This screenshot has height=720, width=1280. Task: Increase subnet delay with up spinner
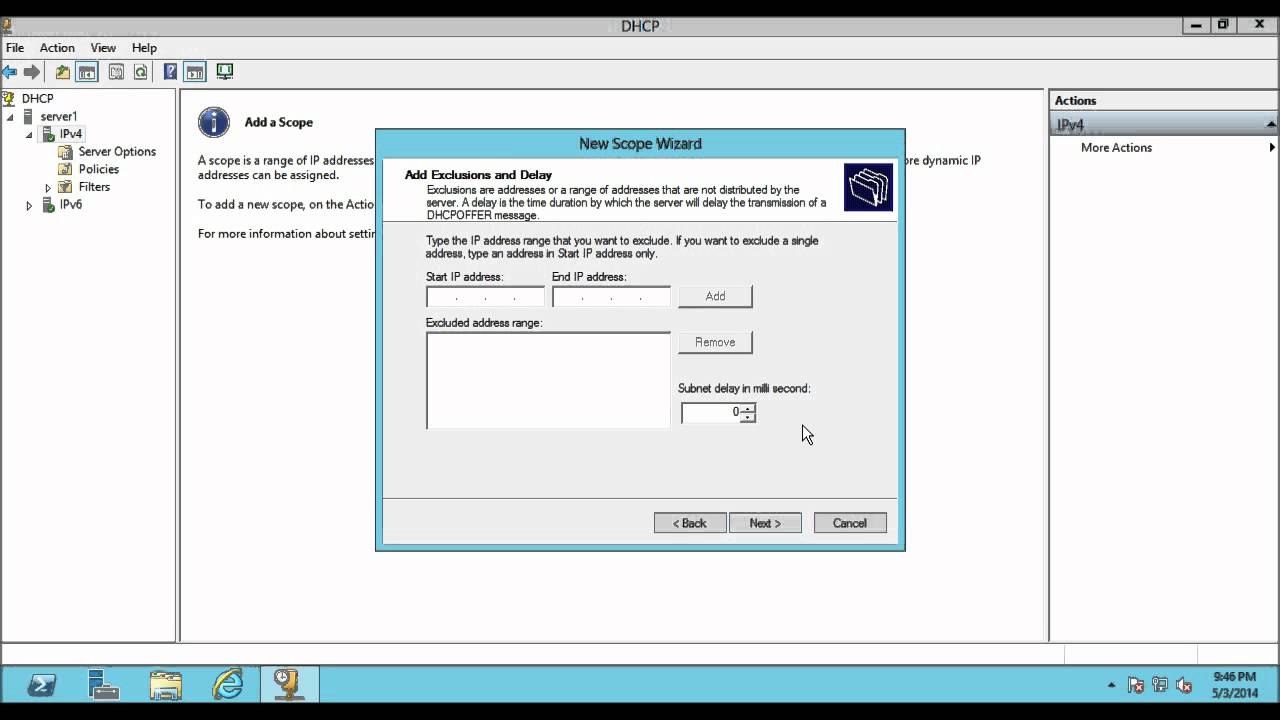(x=748, y=408)
